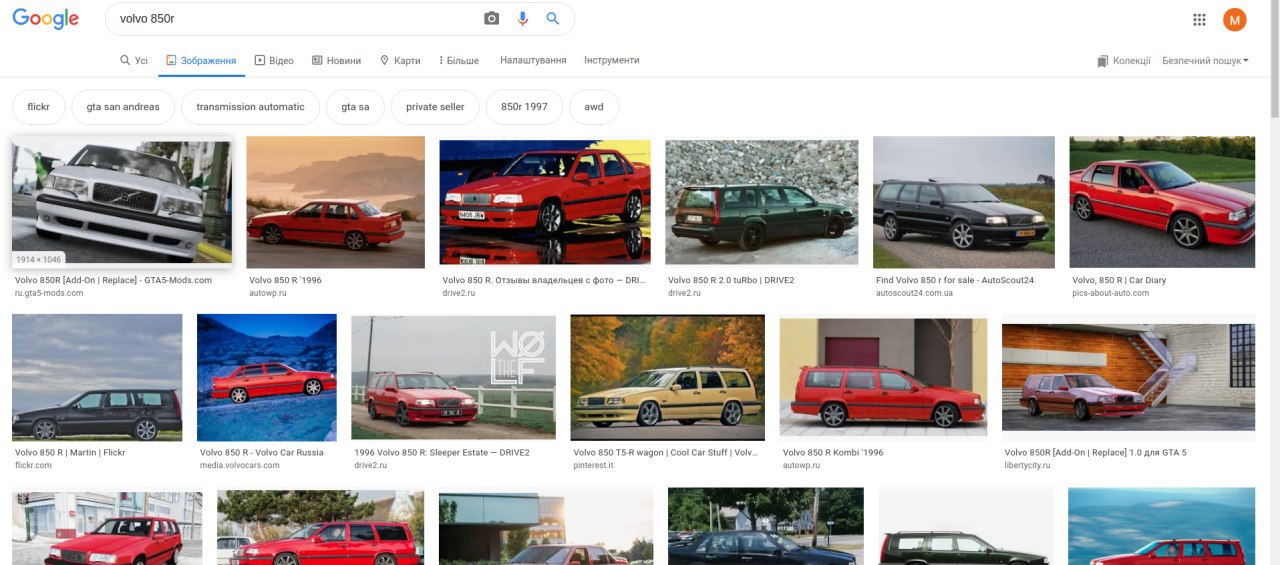1280x565 pixels.
Task: Switch to the Відео tab
Action: [x=274, y=61]
